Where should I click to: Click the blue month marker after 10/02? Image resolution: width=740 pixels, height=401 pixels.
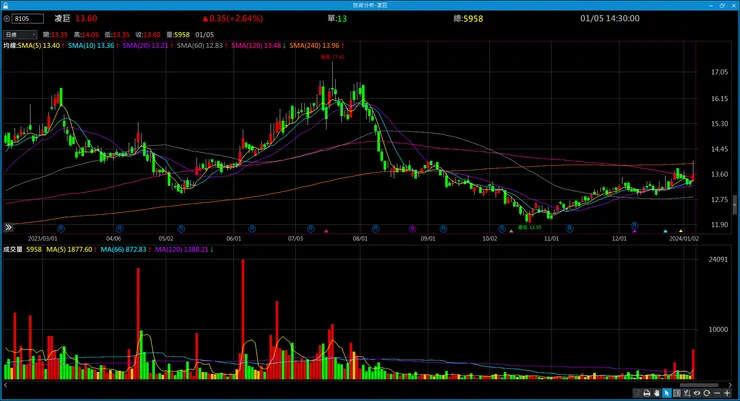(x=502, y=228)
